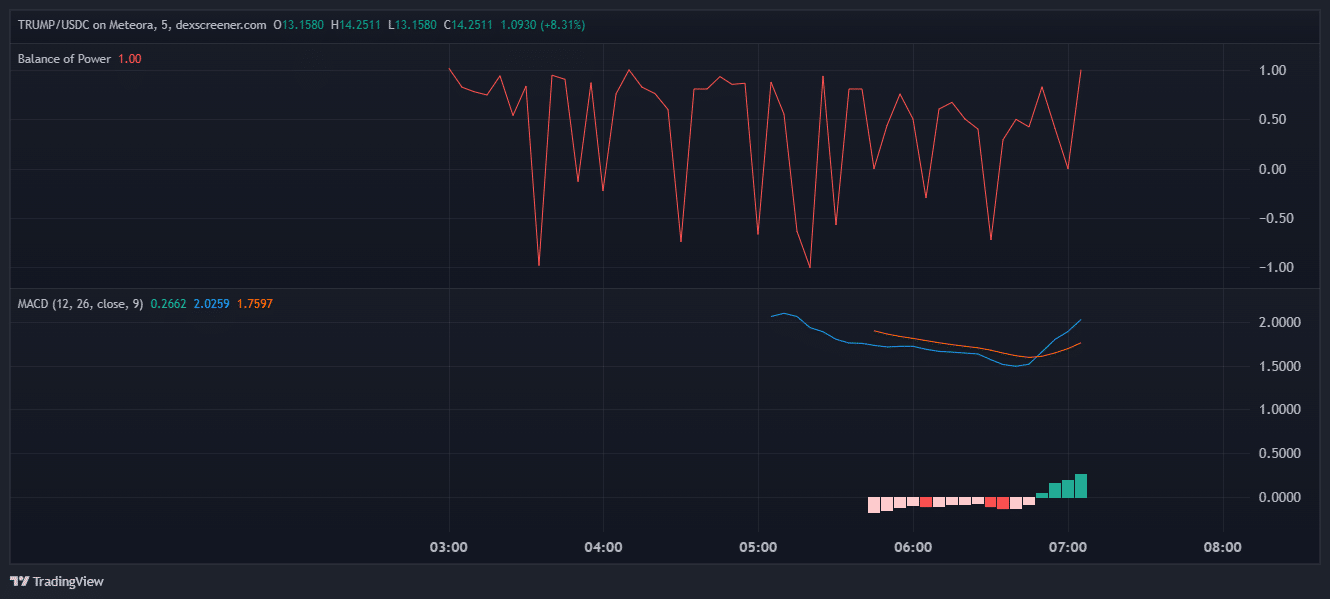1330x599 pixels.
Task: Click the TradingView logo icon
Action: (19, 581)
